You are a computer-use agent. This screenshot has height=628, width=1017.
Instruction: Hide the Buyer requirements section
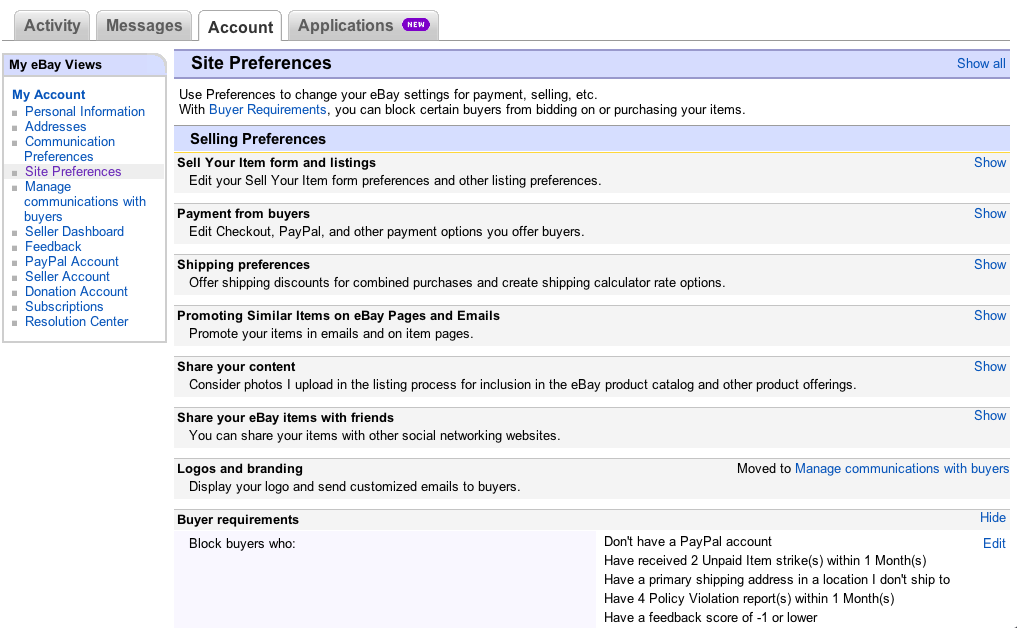(x=993, y=517)
